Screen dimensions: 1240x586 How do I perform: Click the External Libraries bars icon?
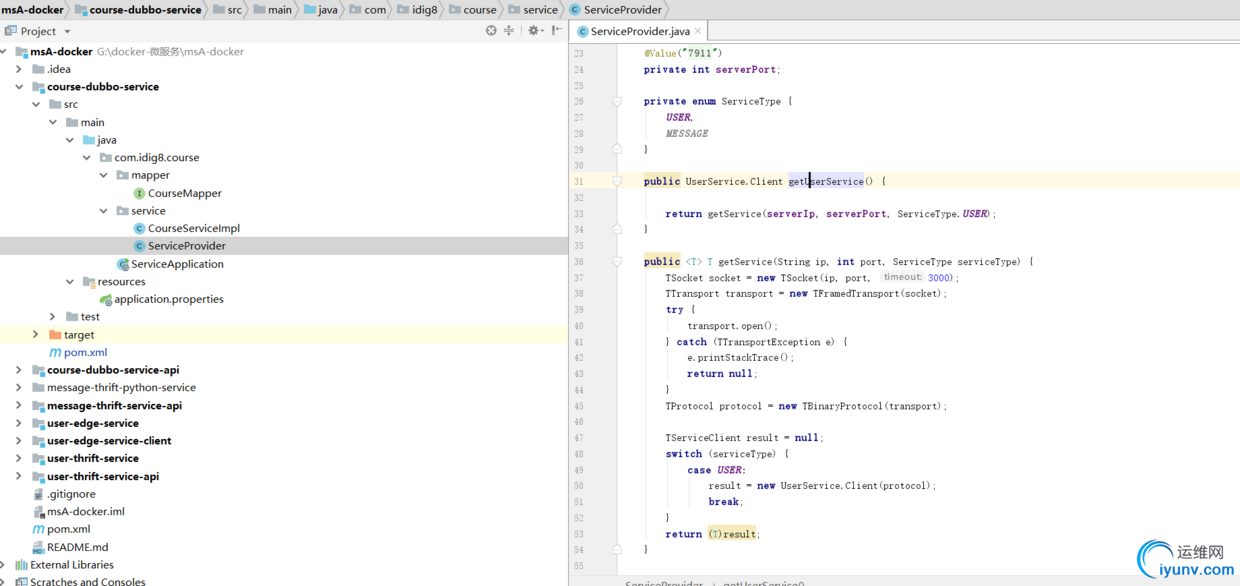tap(21, 565)
